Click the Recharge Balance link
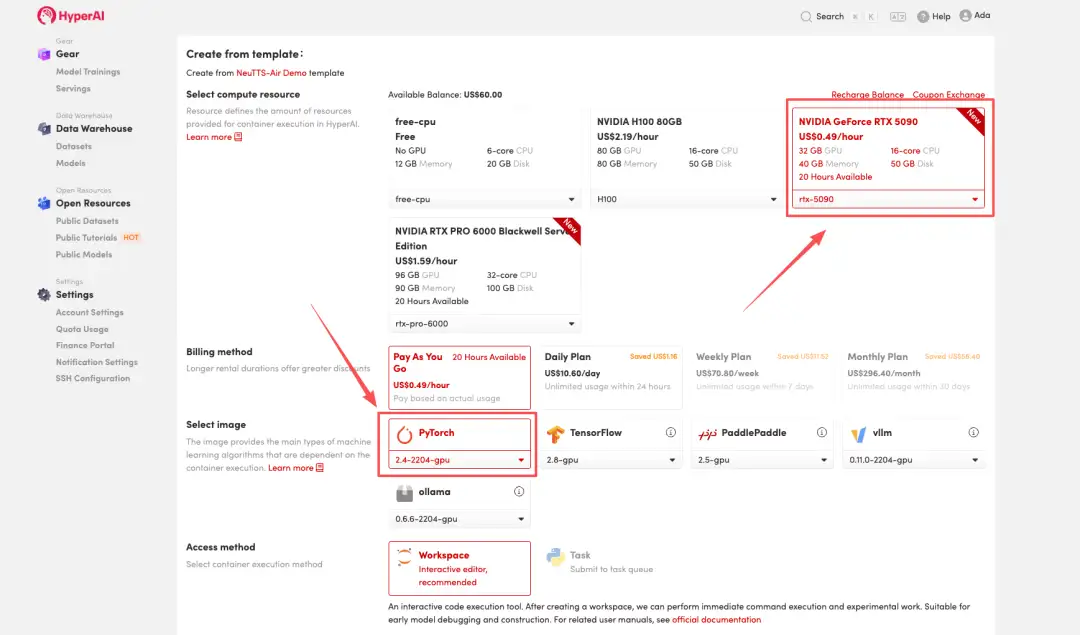 [x=867, y=94]
